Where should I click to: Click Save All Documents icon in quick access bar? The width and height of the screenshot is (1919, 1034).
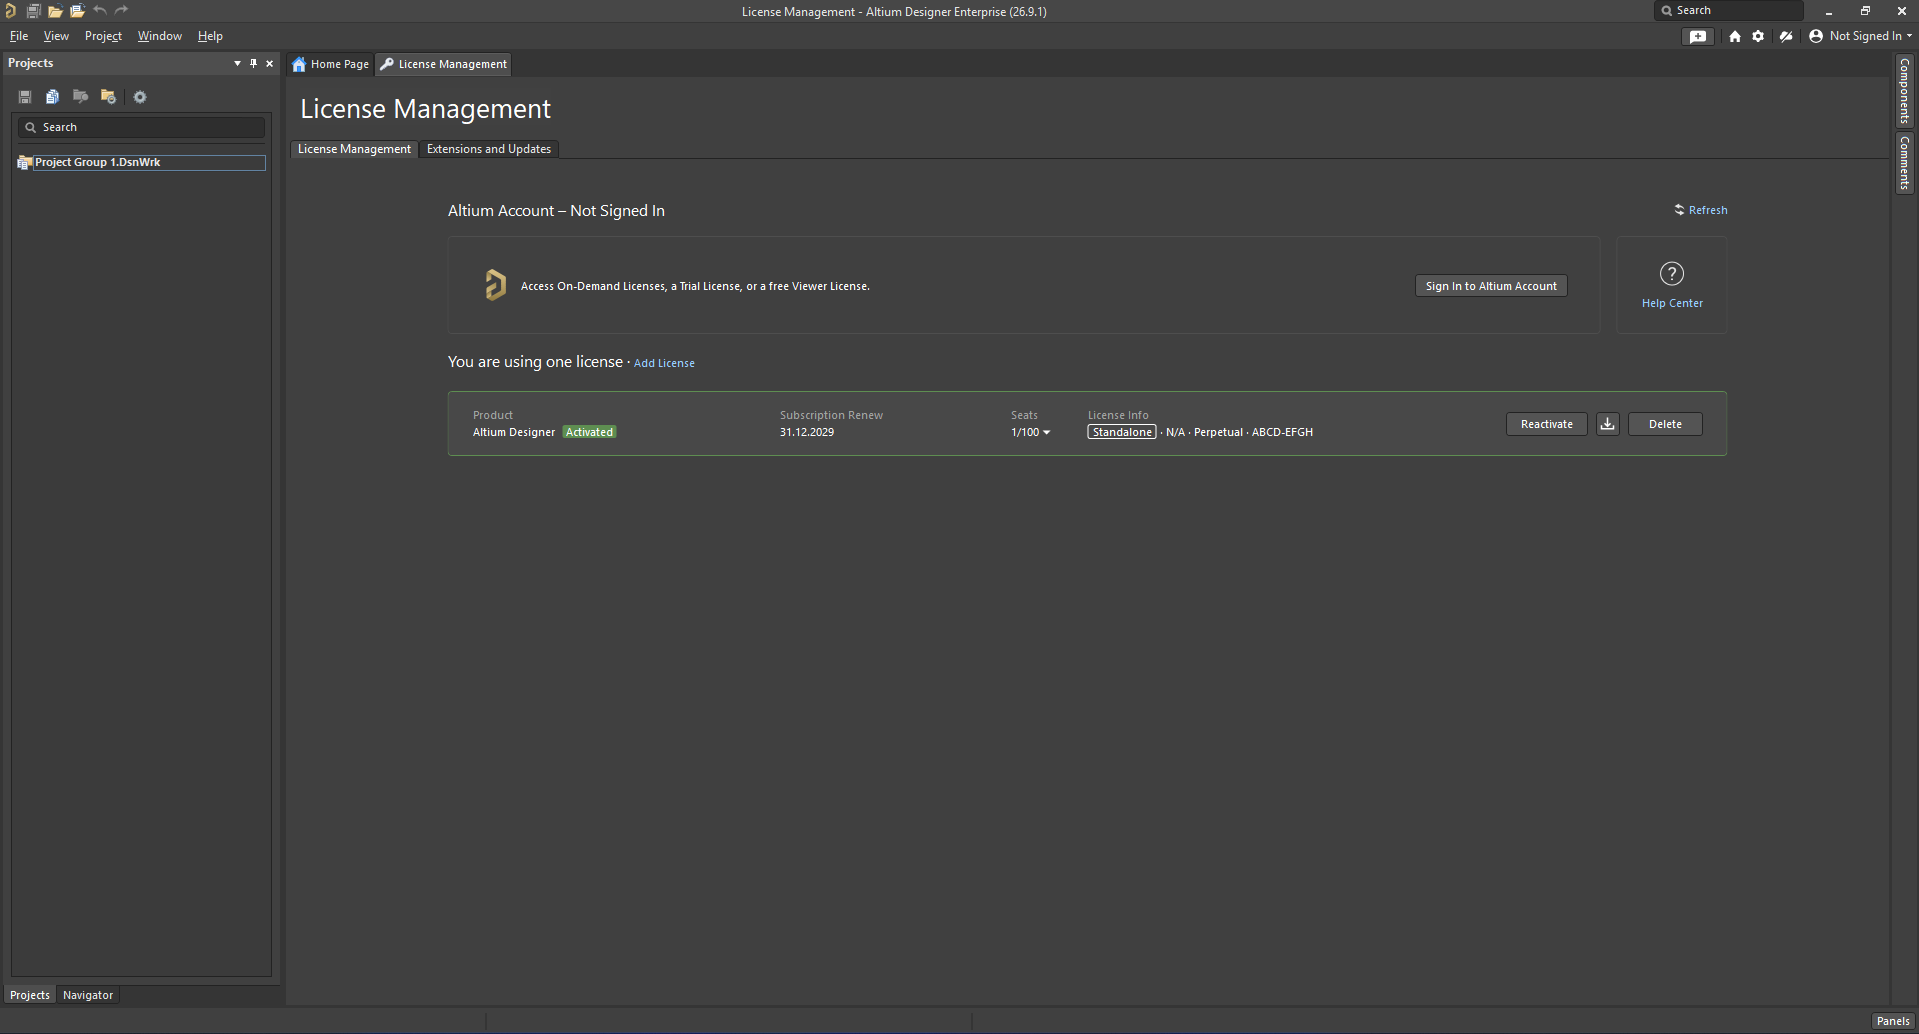pos(33,11)
